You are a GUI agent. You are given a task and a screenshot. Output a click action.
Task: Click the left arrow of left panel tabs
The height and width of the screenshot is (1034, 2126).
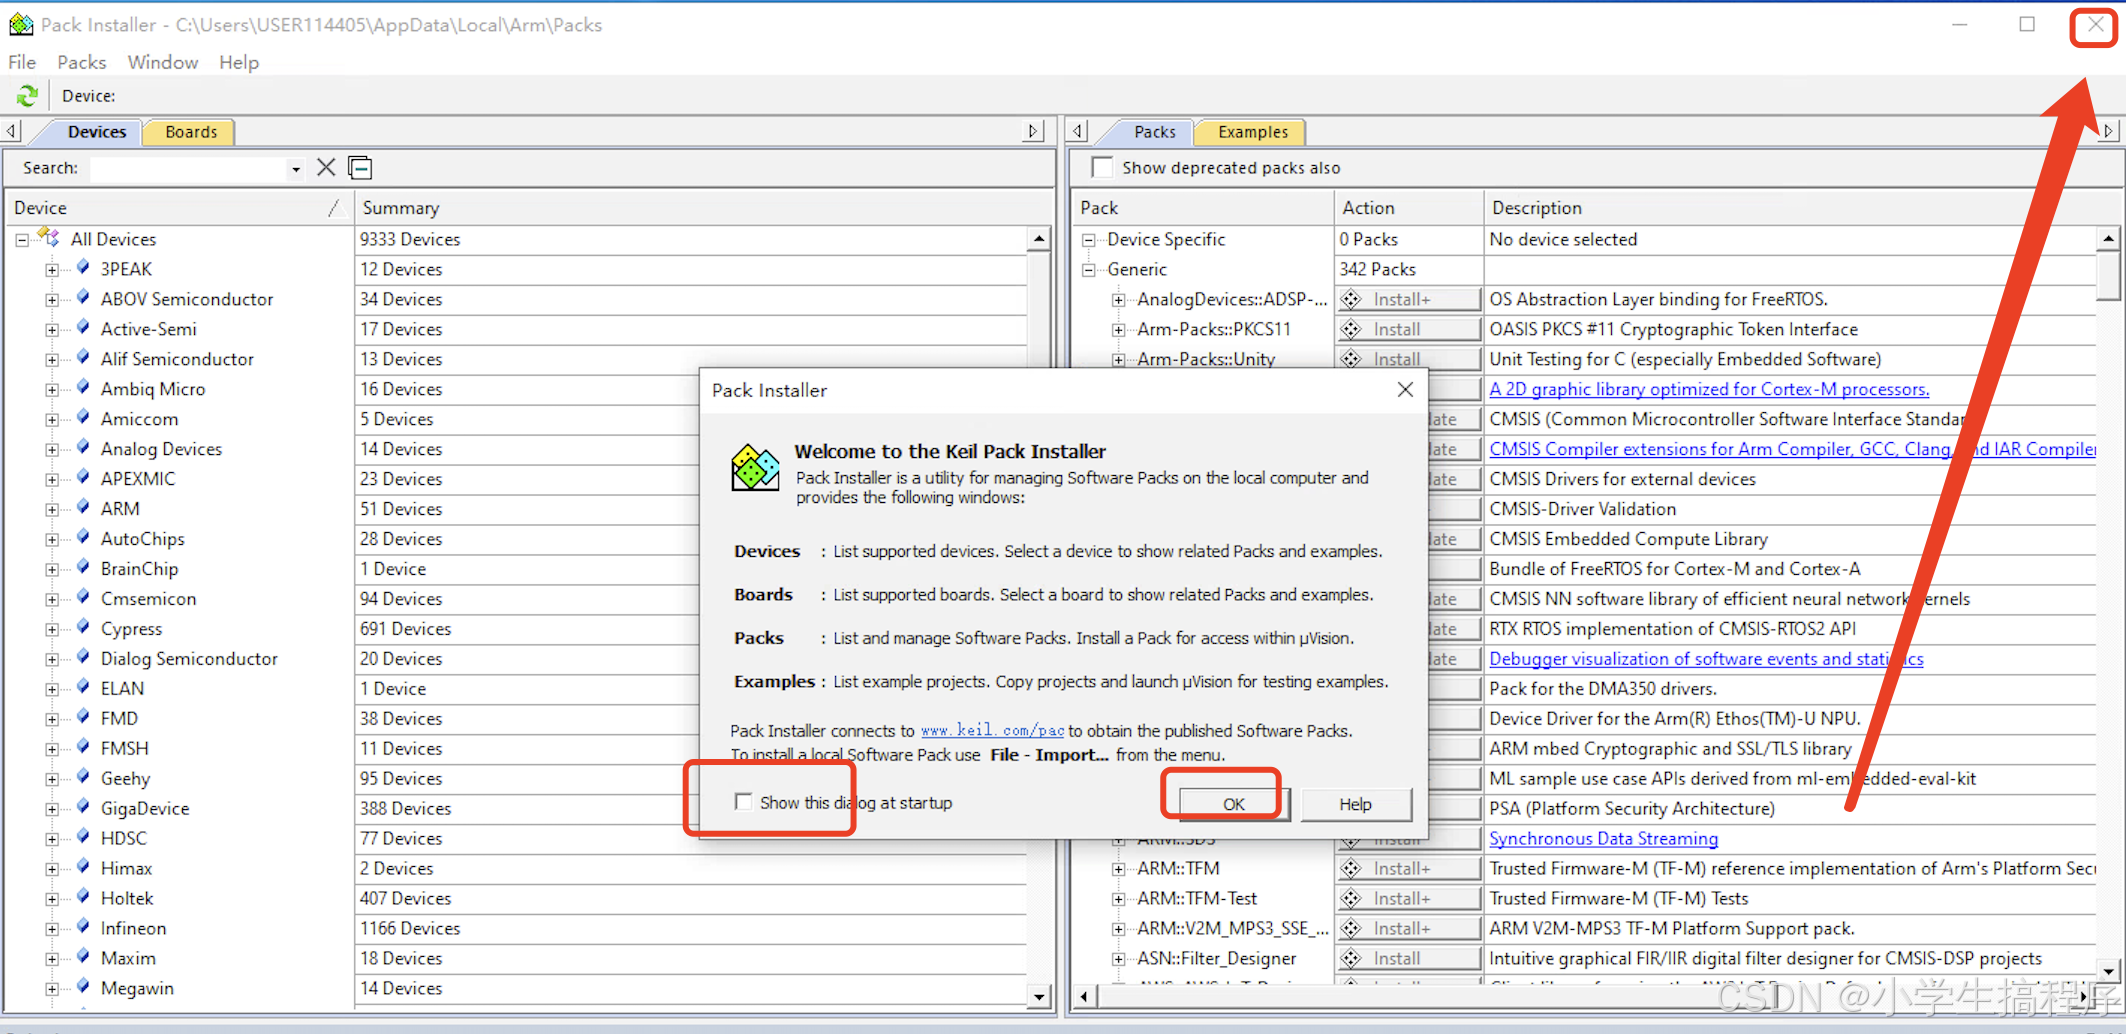click(x=12, y=131)
